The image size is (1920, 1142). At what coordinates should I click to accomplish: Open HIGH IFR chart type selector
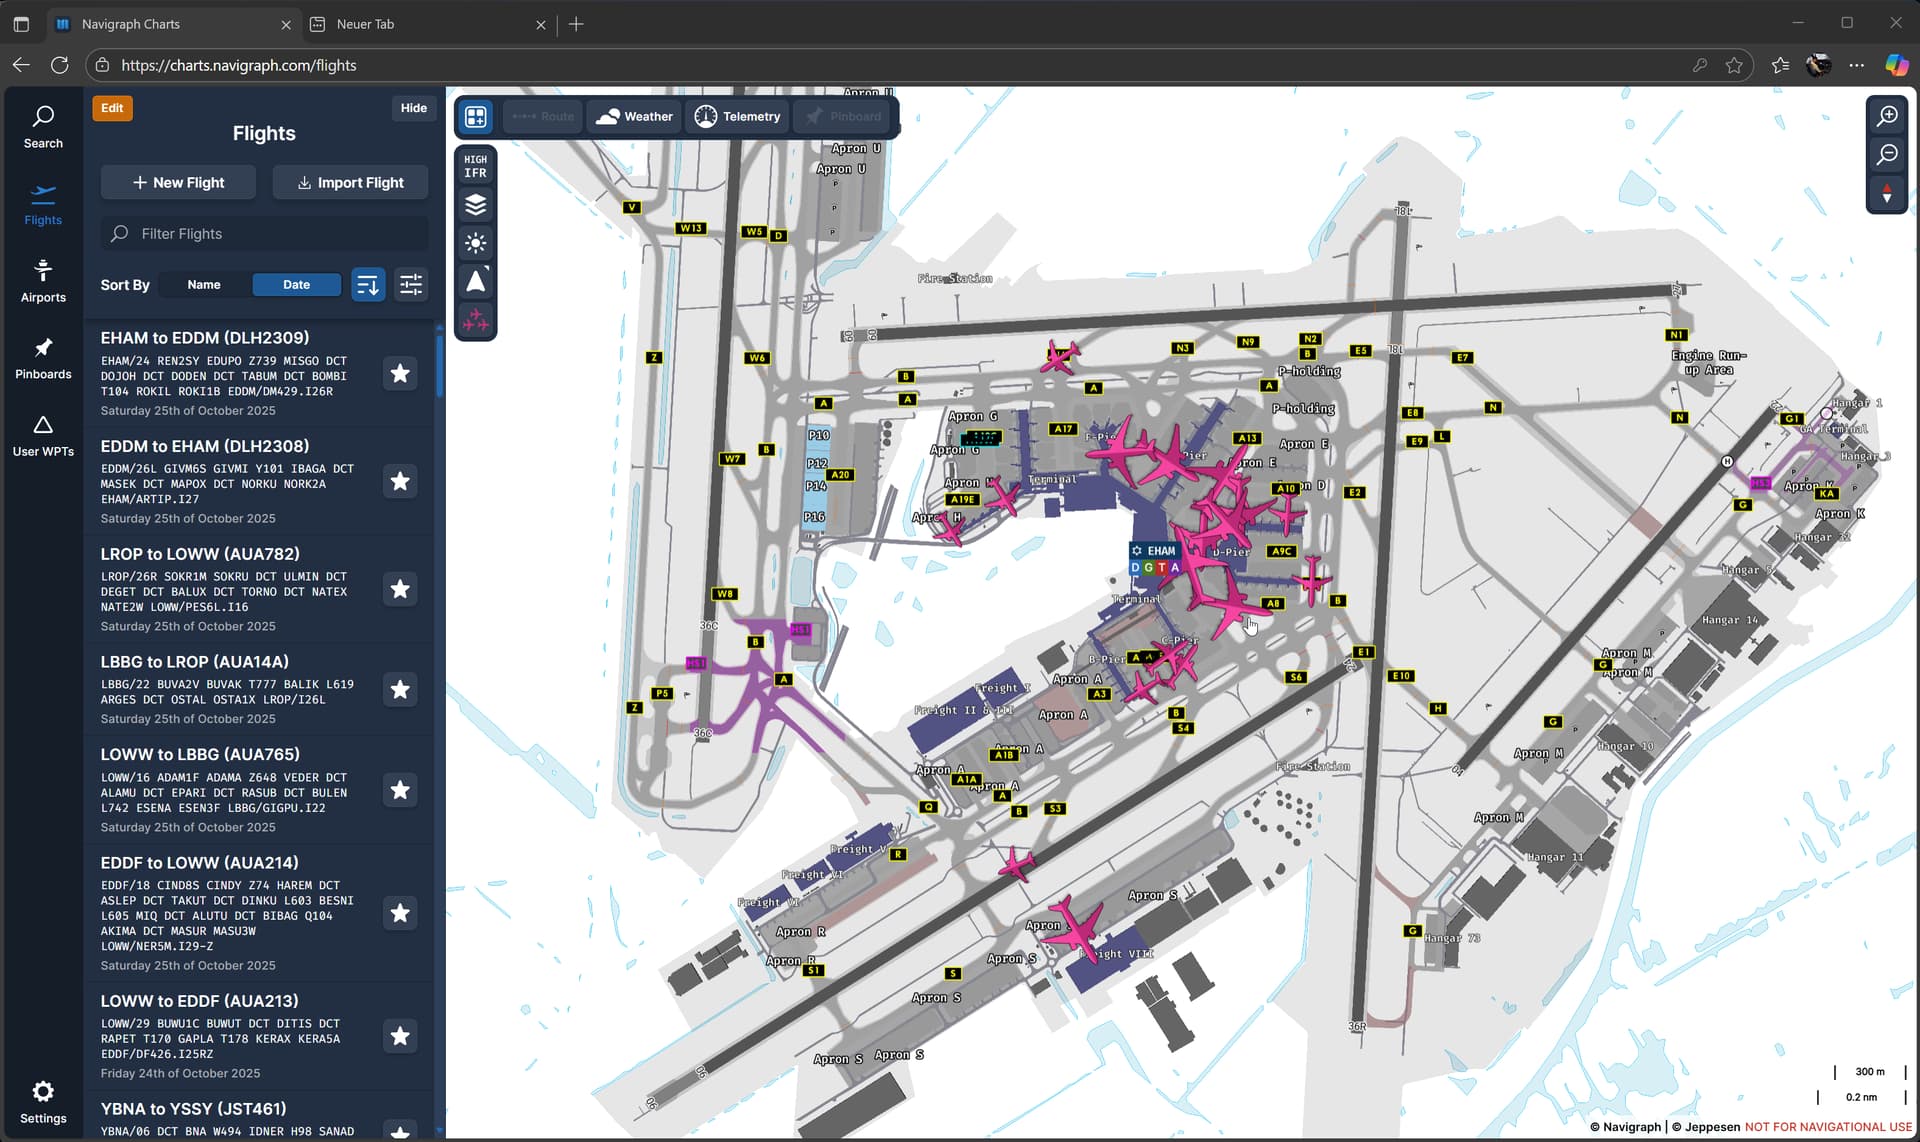pos(476,166)
